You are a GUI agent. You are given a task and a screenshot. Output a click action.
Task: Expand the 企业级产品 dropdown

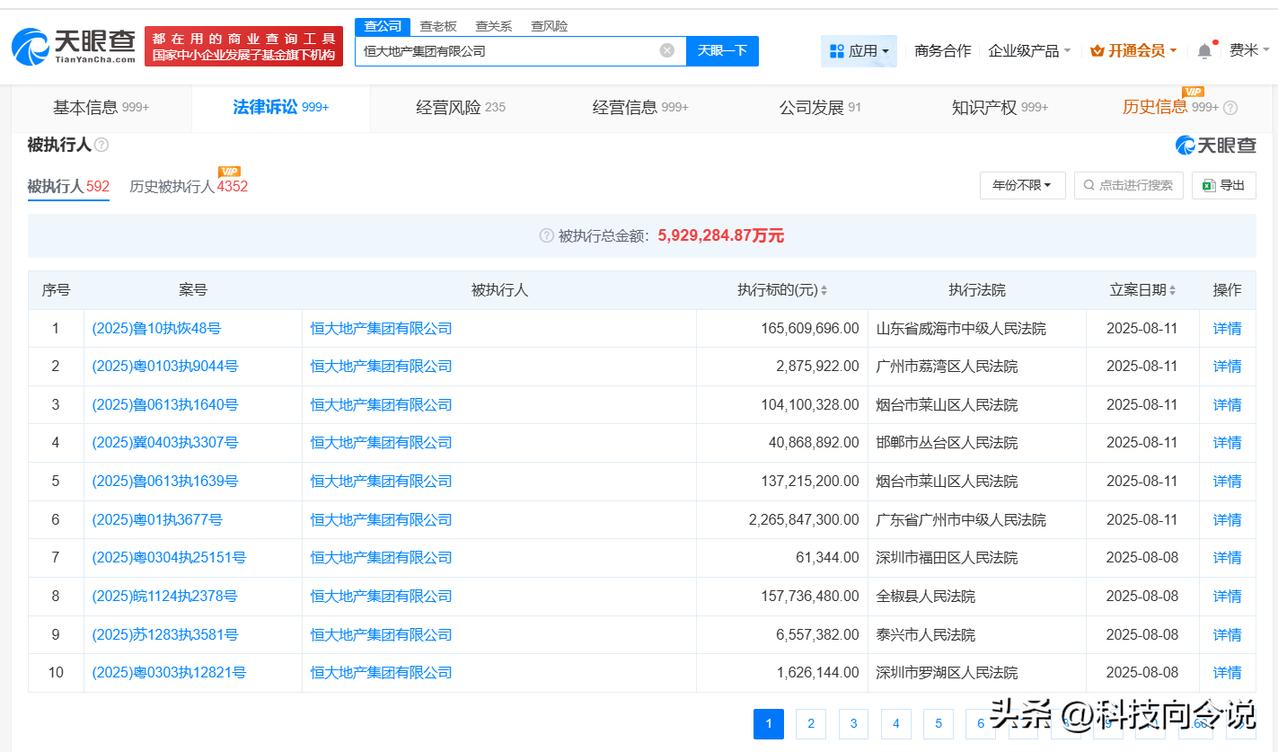click(1029, 51)
